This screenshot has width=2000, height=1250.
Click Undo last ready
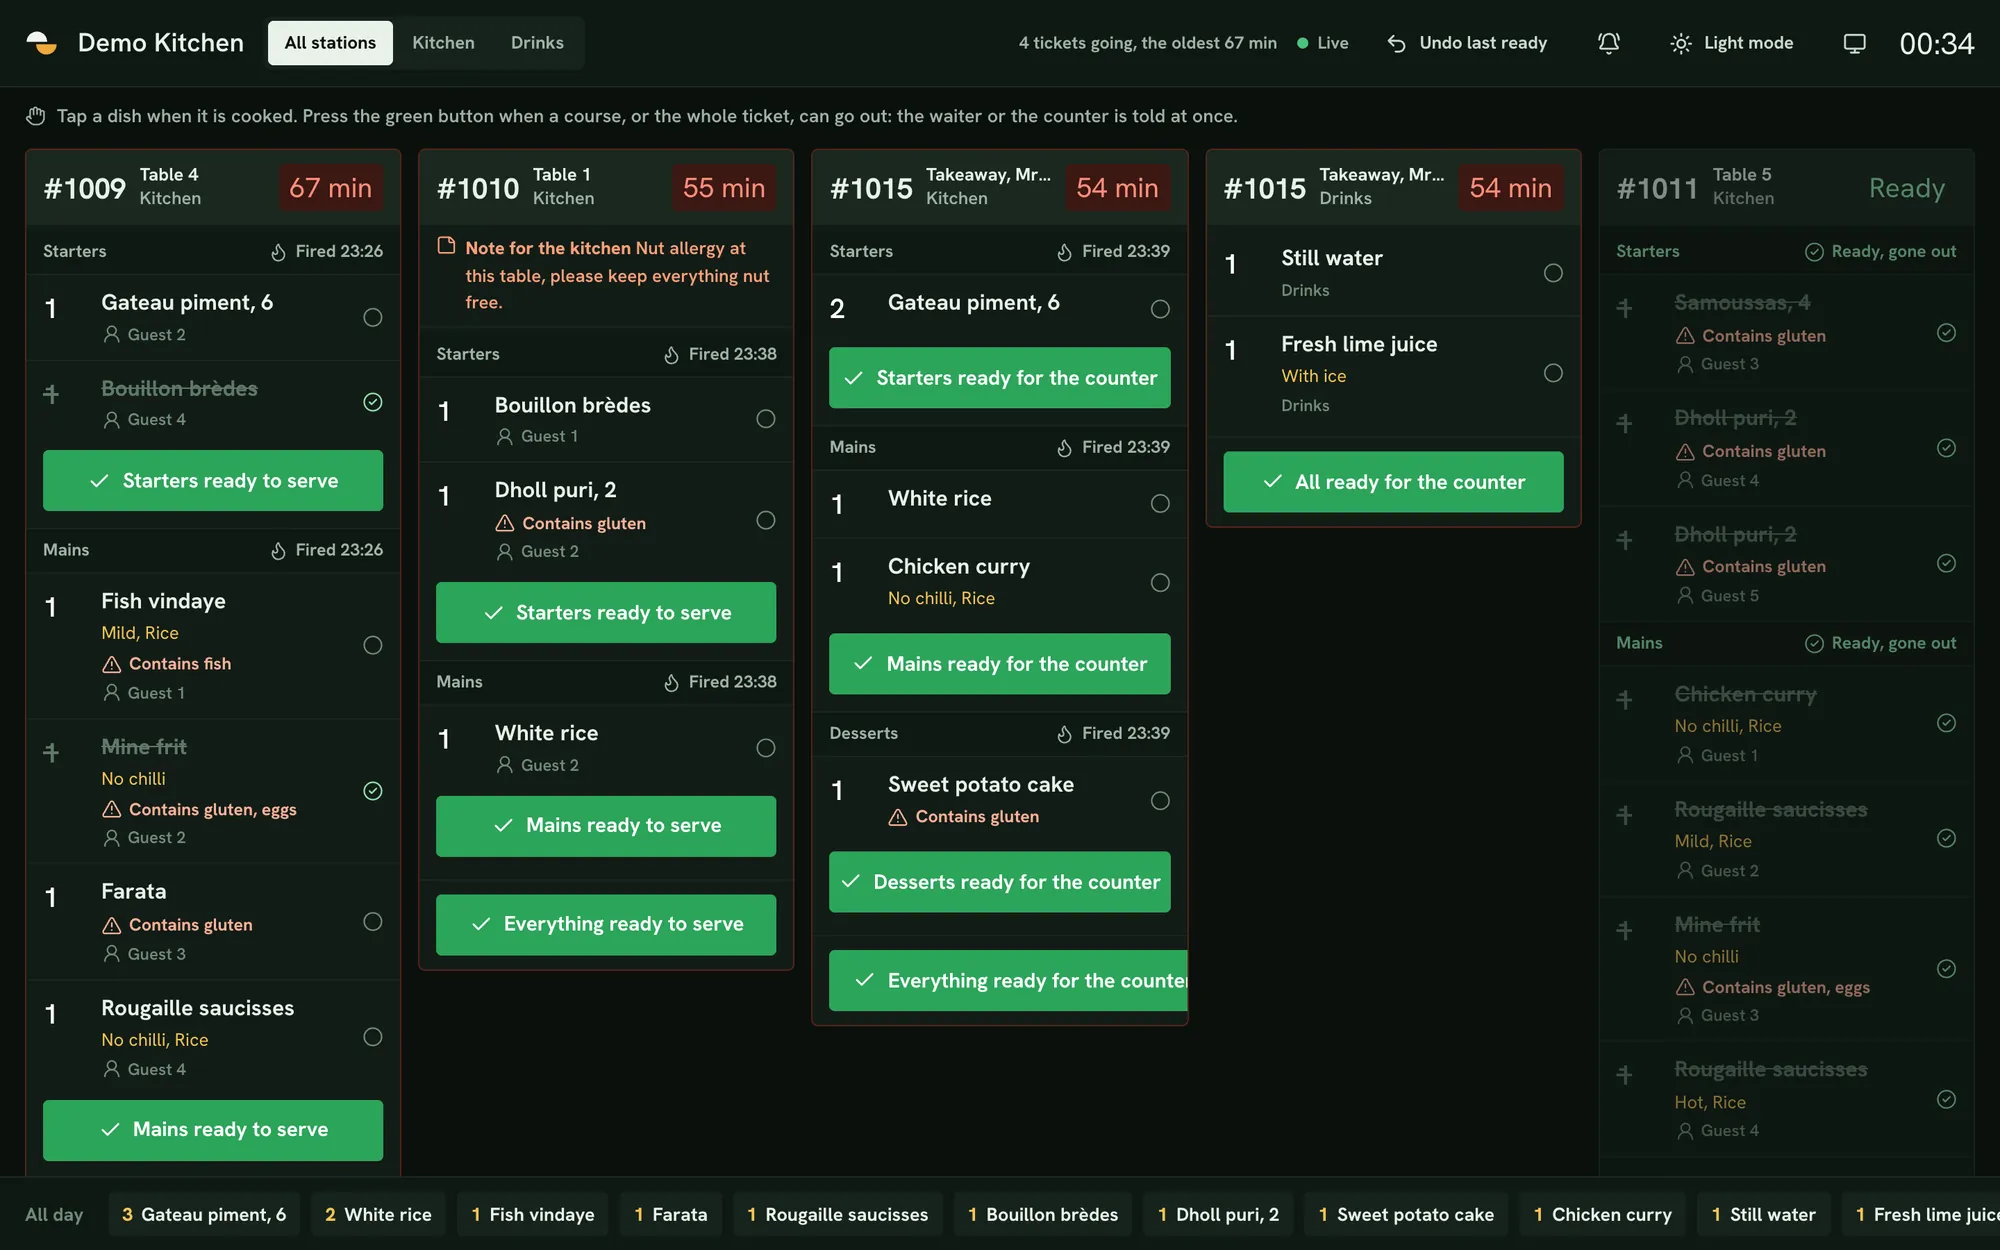(x=1466, y=43)
